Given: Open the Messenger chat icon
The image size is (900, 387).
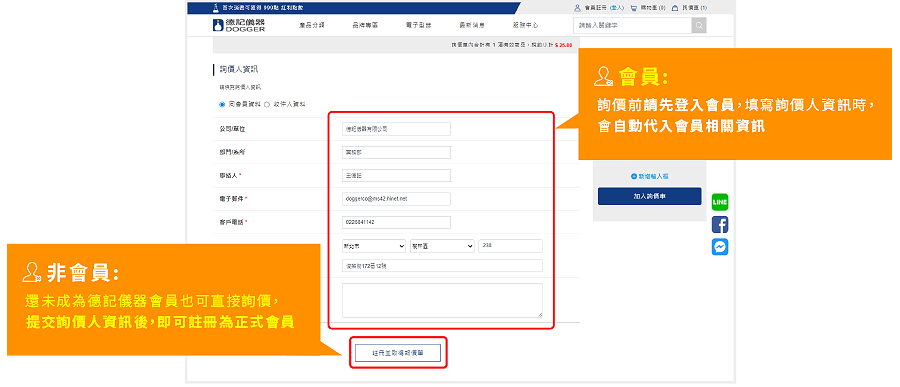Looking at the screenshot, I should (x=720, y=247).
